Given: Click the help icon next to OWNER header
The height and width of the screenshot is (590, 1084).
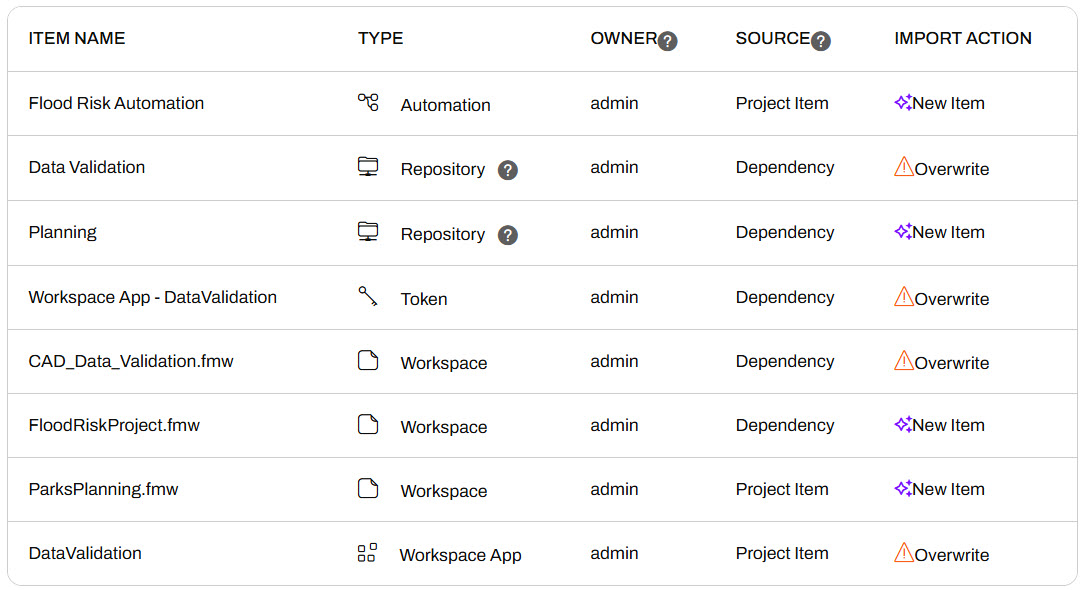Looking at the screenshot, I should [668, 41].
